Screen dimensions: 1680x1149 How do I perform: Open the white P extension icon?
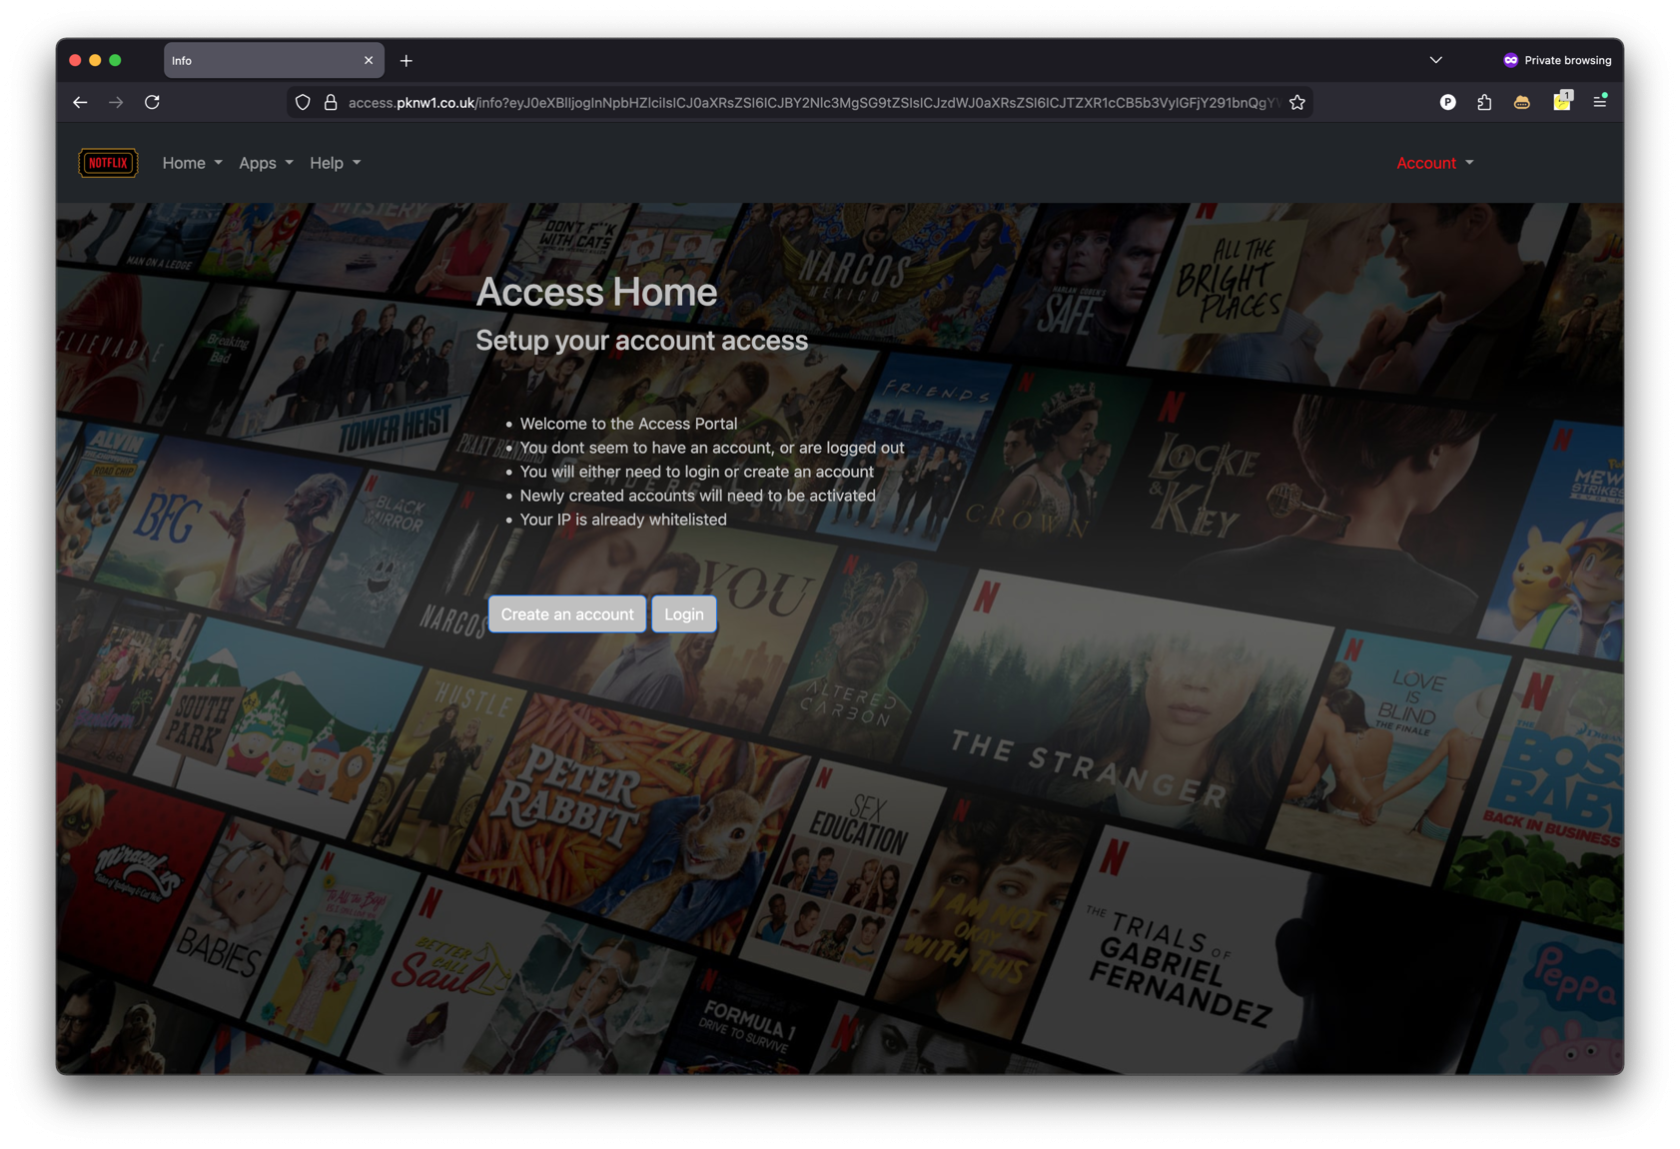(x=1447, y=102)
